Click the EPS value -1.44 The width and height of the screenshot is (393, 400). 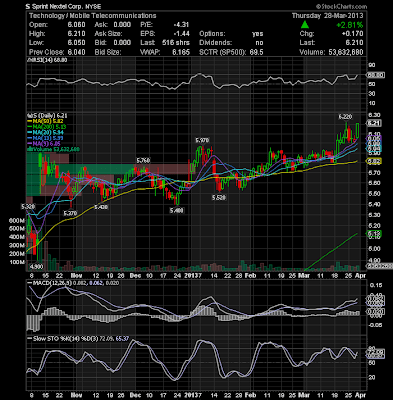[182, 34]
